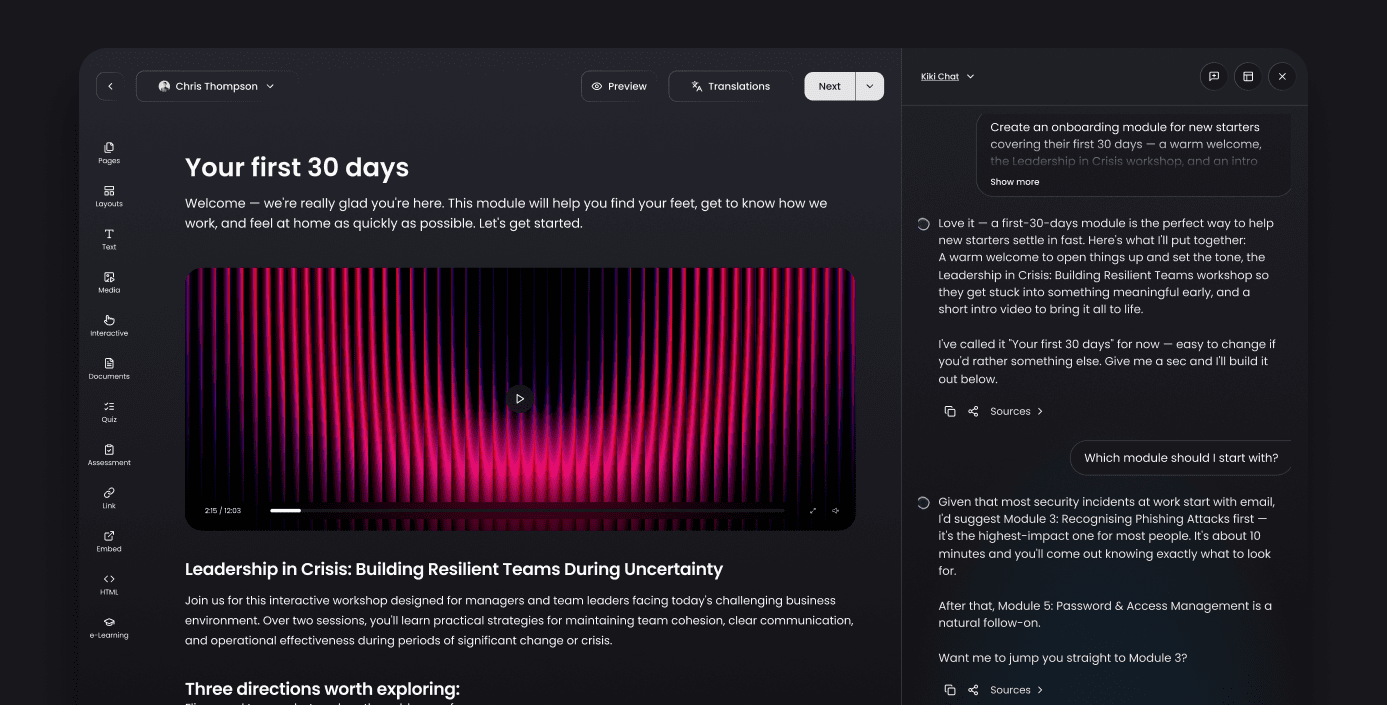This screenshot has height=705, width=1387.
Task: Open the HTML block tool
Action: [x=109, y=584]
